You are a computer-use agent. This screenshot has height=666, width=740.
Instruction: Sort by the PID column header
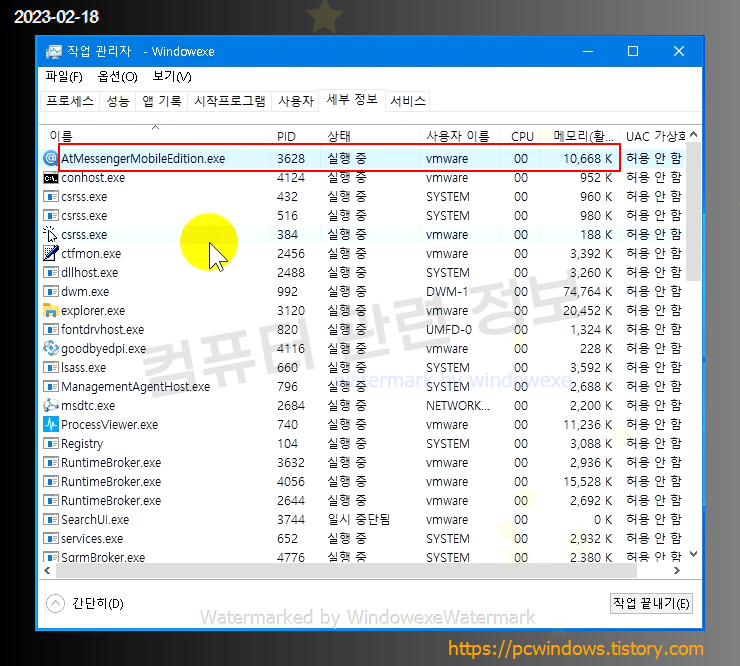pos(295,136)
